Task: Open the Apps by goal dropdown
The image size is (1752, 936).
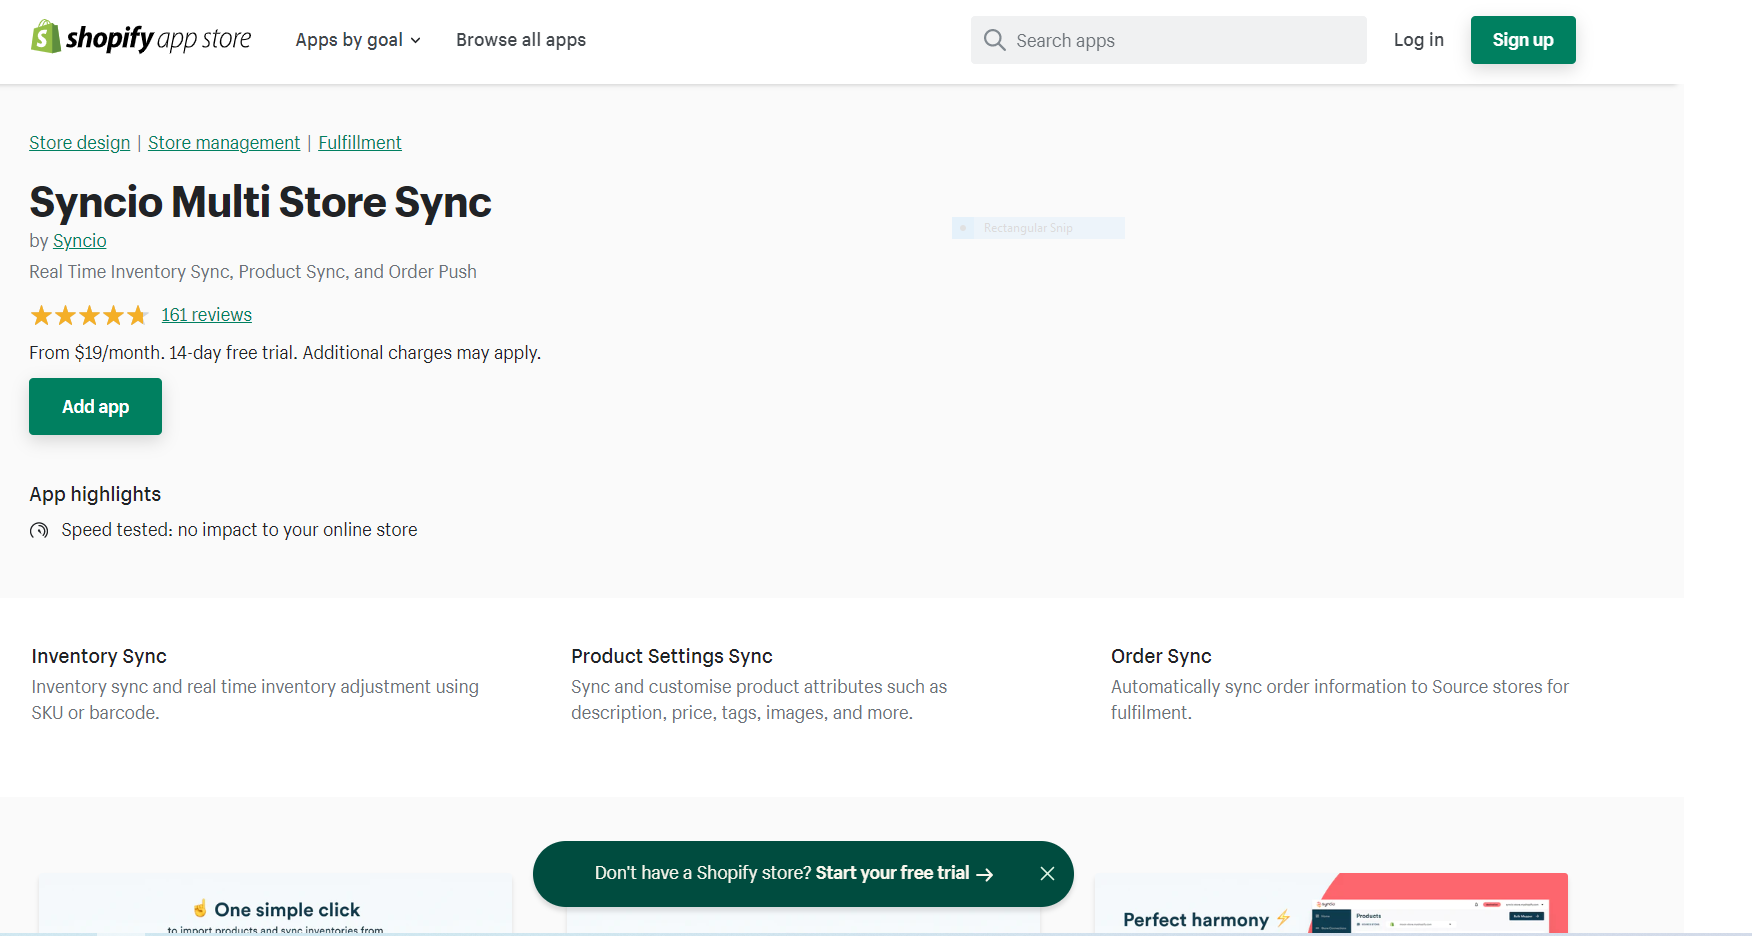Action: coord(357,40)
